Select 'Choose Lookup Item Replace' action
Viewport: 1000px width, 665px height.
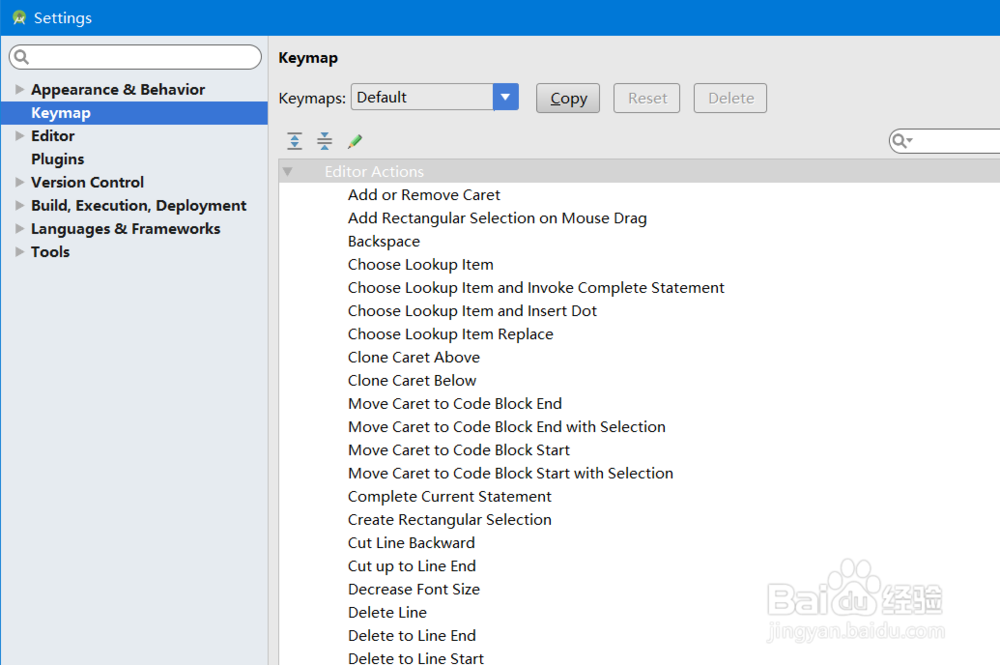[451, 334]
